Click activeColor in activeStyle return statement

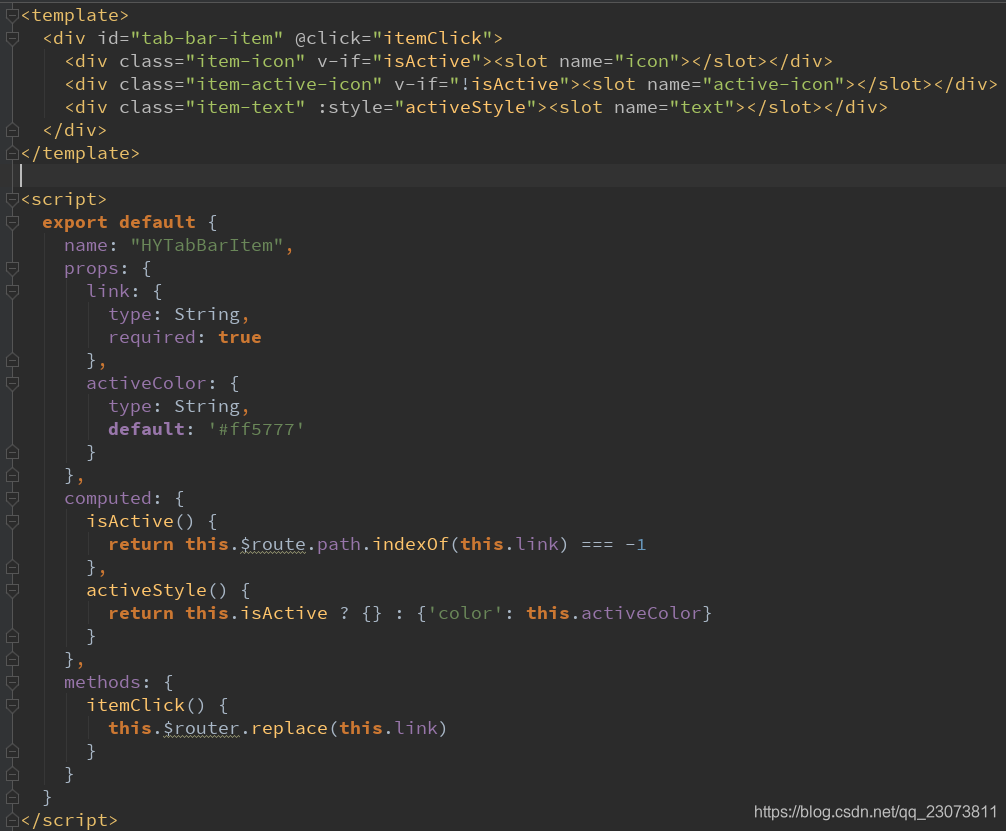(x=641, y=613)
